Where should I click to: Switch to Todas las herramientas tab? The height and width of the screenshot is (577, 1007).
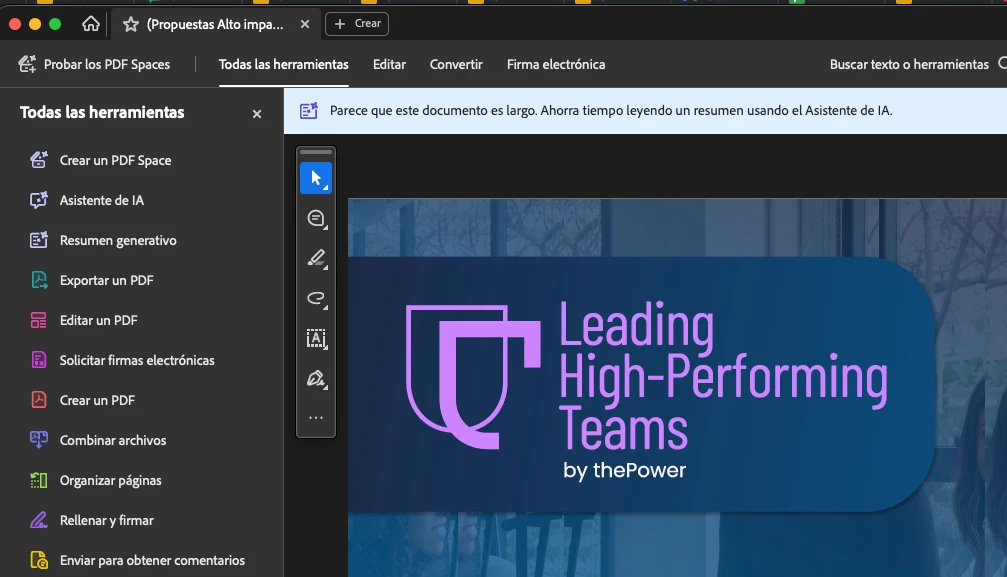tap(283, 64)
